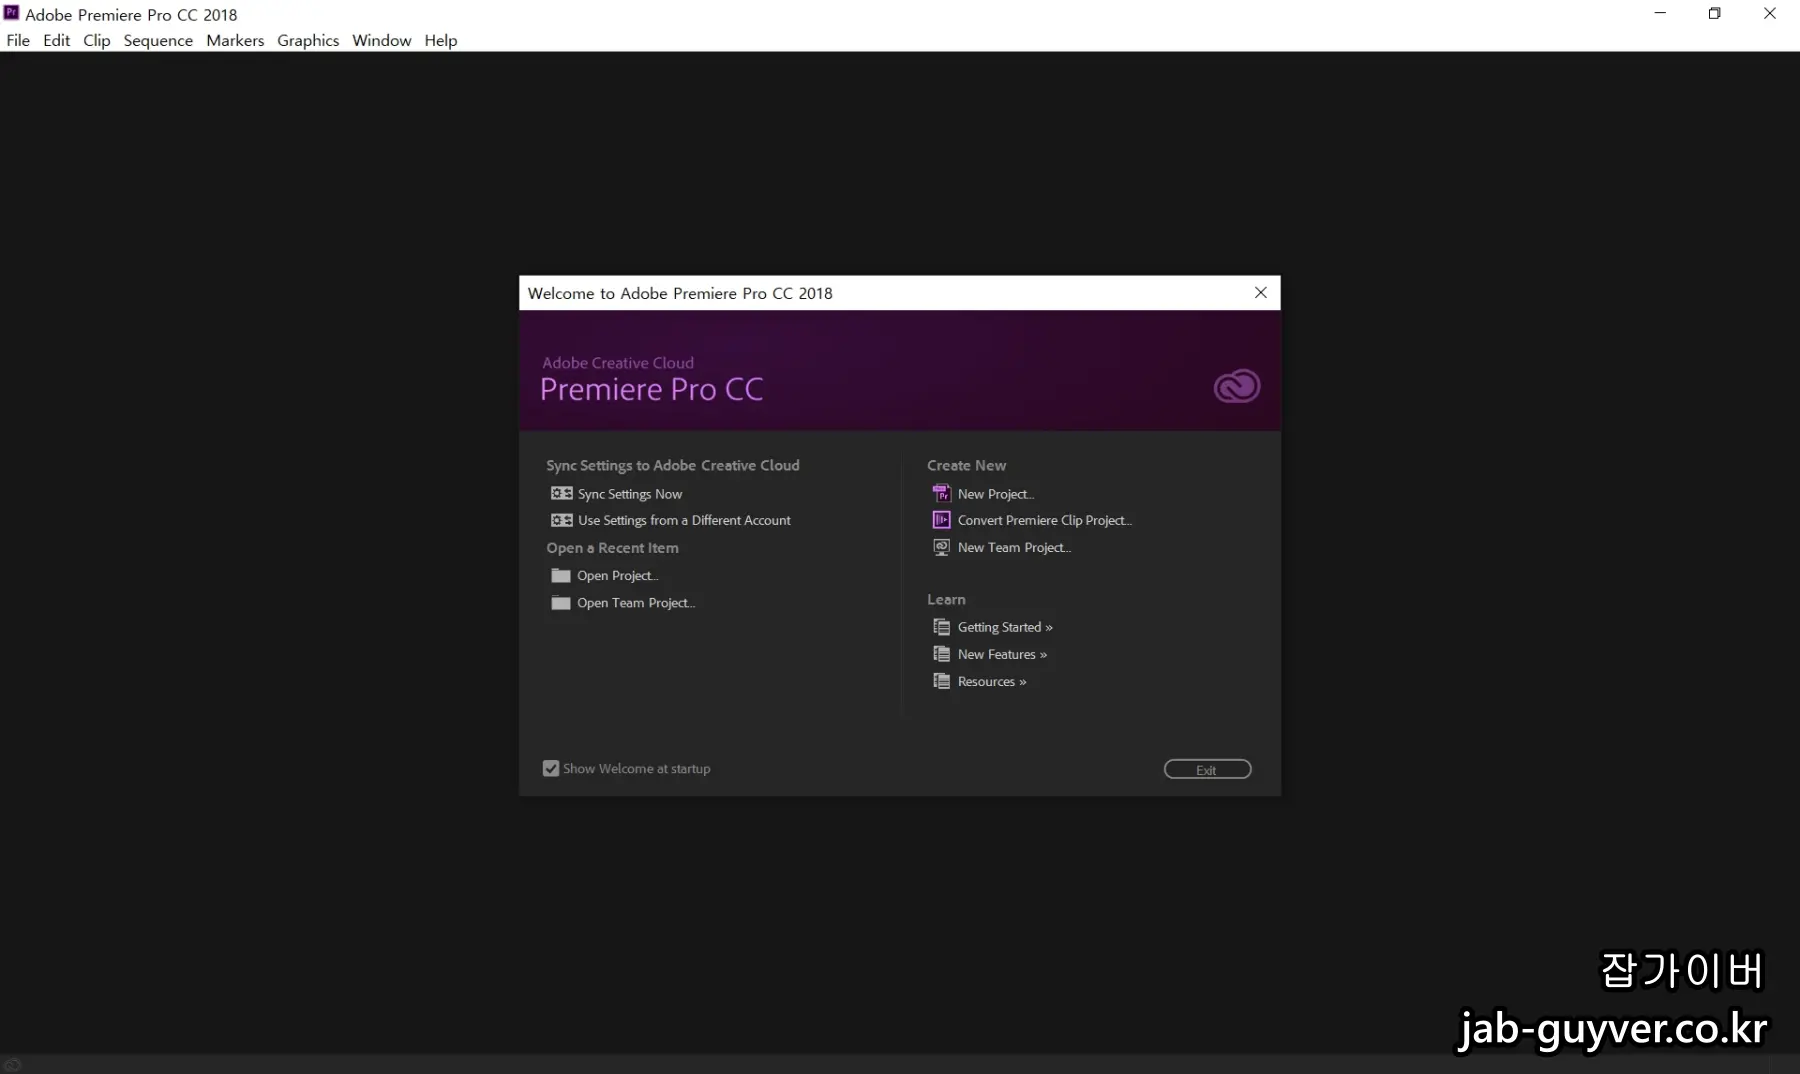Select Open Team Project... link
The image size is (1800, 1074).
[x=636, y=603]
